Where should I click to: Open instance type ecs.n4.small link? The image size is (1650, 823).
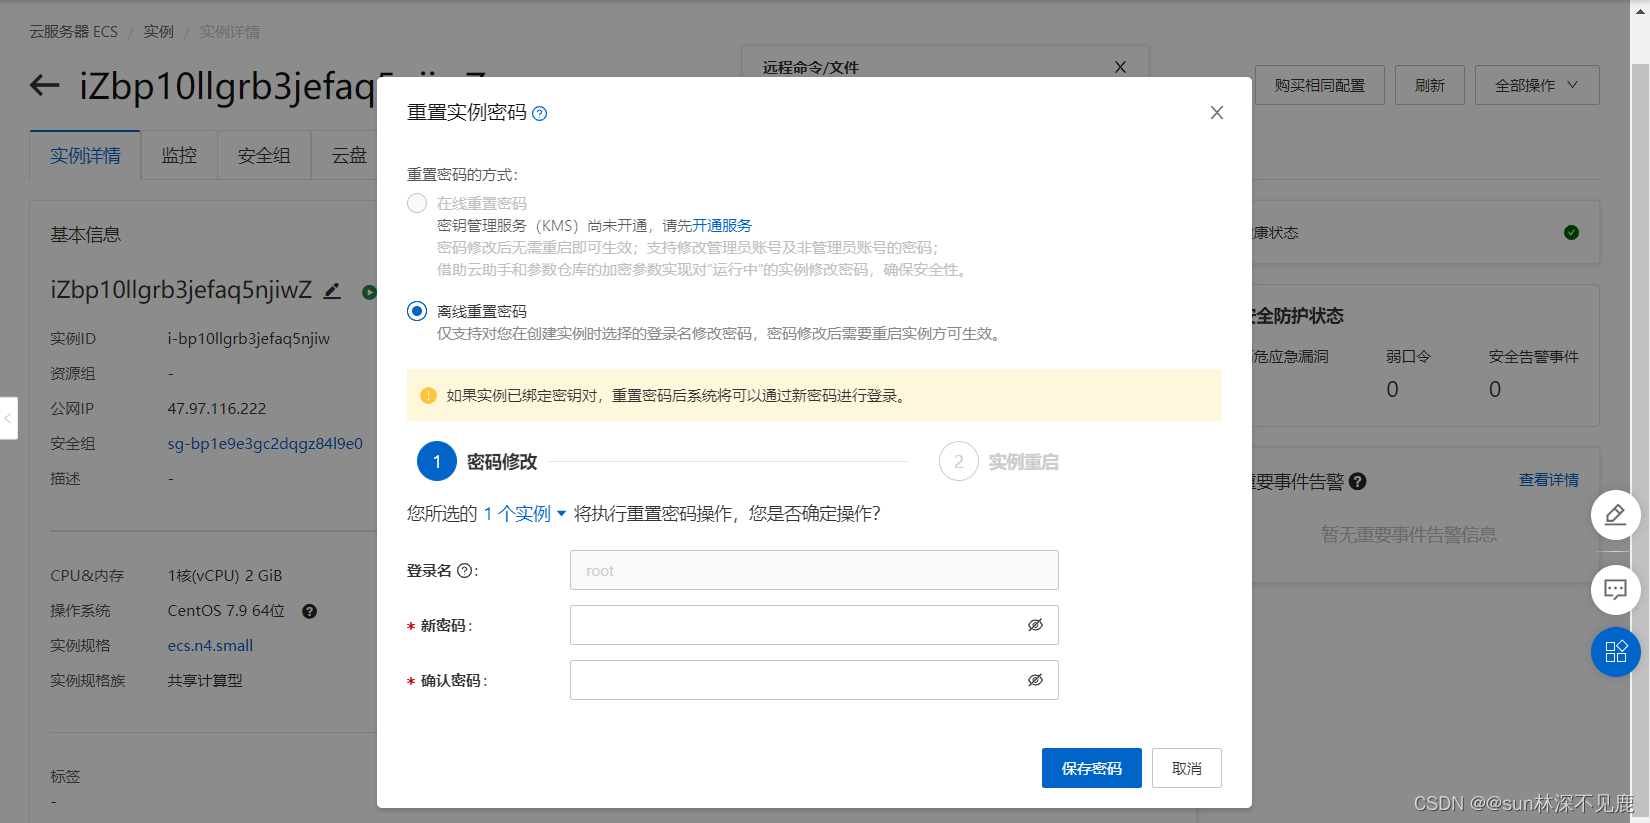[x=210, y=646]
